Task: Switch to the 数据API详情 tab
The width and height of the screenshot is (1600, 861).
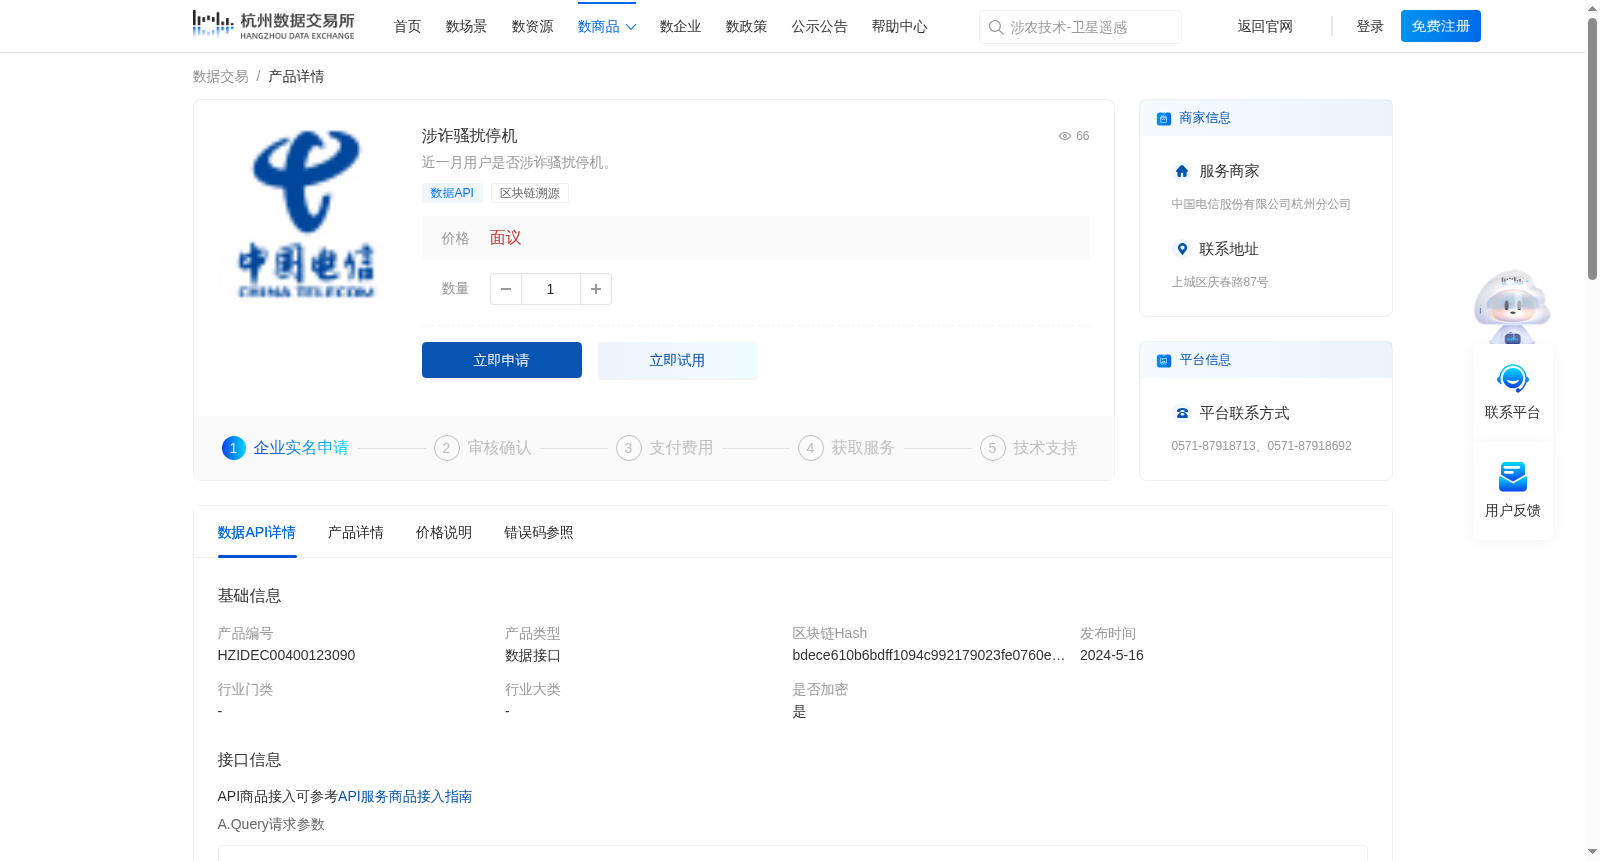Action: tap(257, 533)
